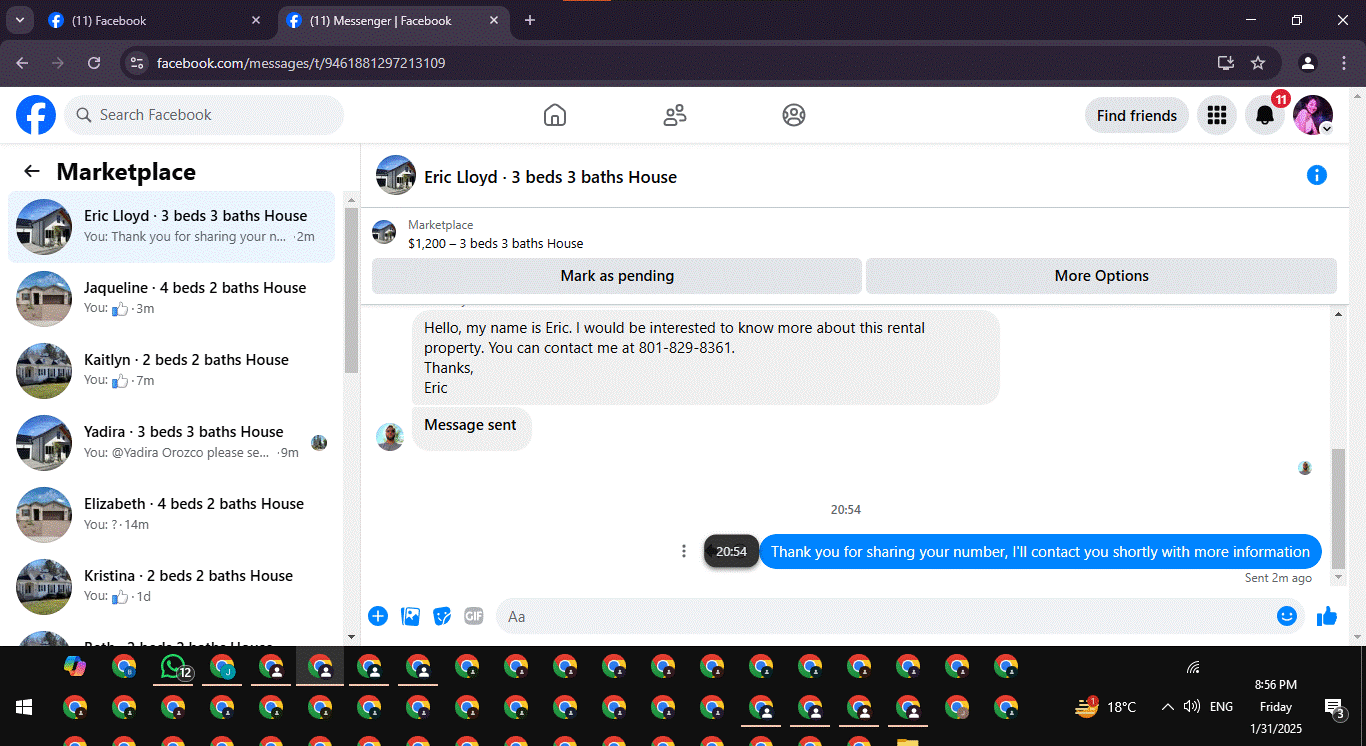Image resolution: width=1366 pixels, height=746 pixels.
Task: Open the Kaitlyn 2 beds conversation
Action: coord(172,371)
